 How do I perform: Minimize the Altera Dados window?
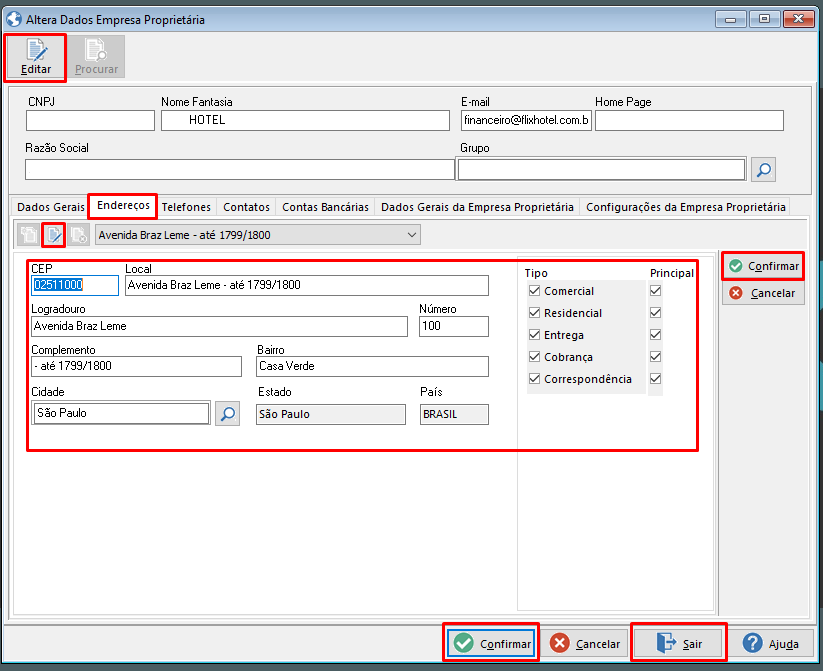click(731, 19)
